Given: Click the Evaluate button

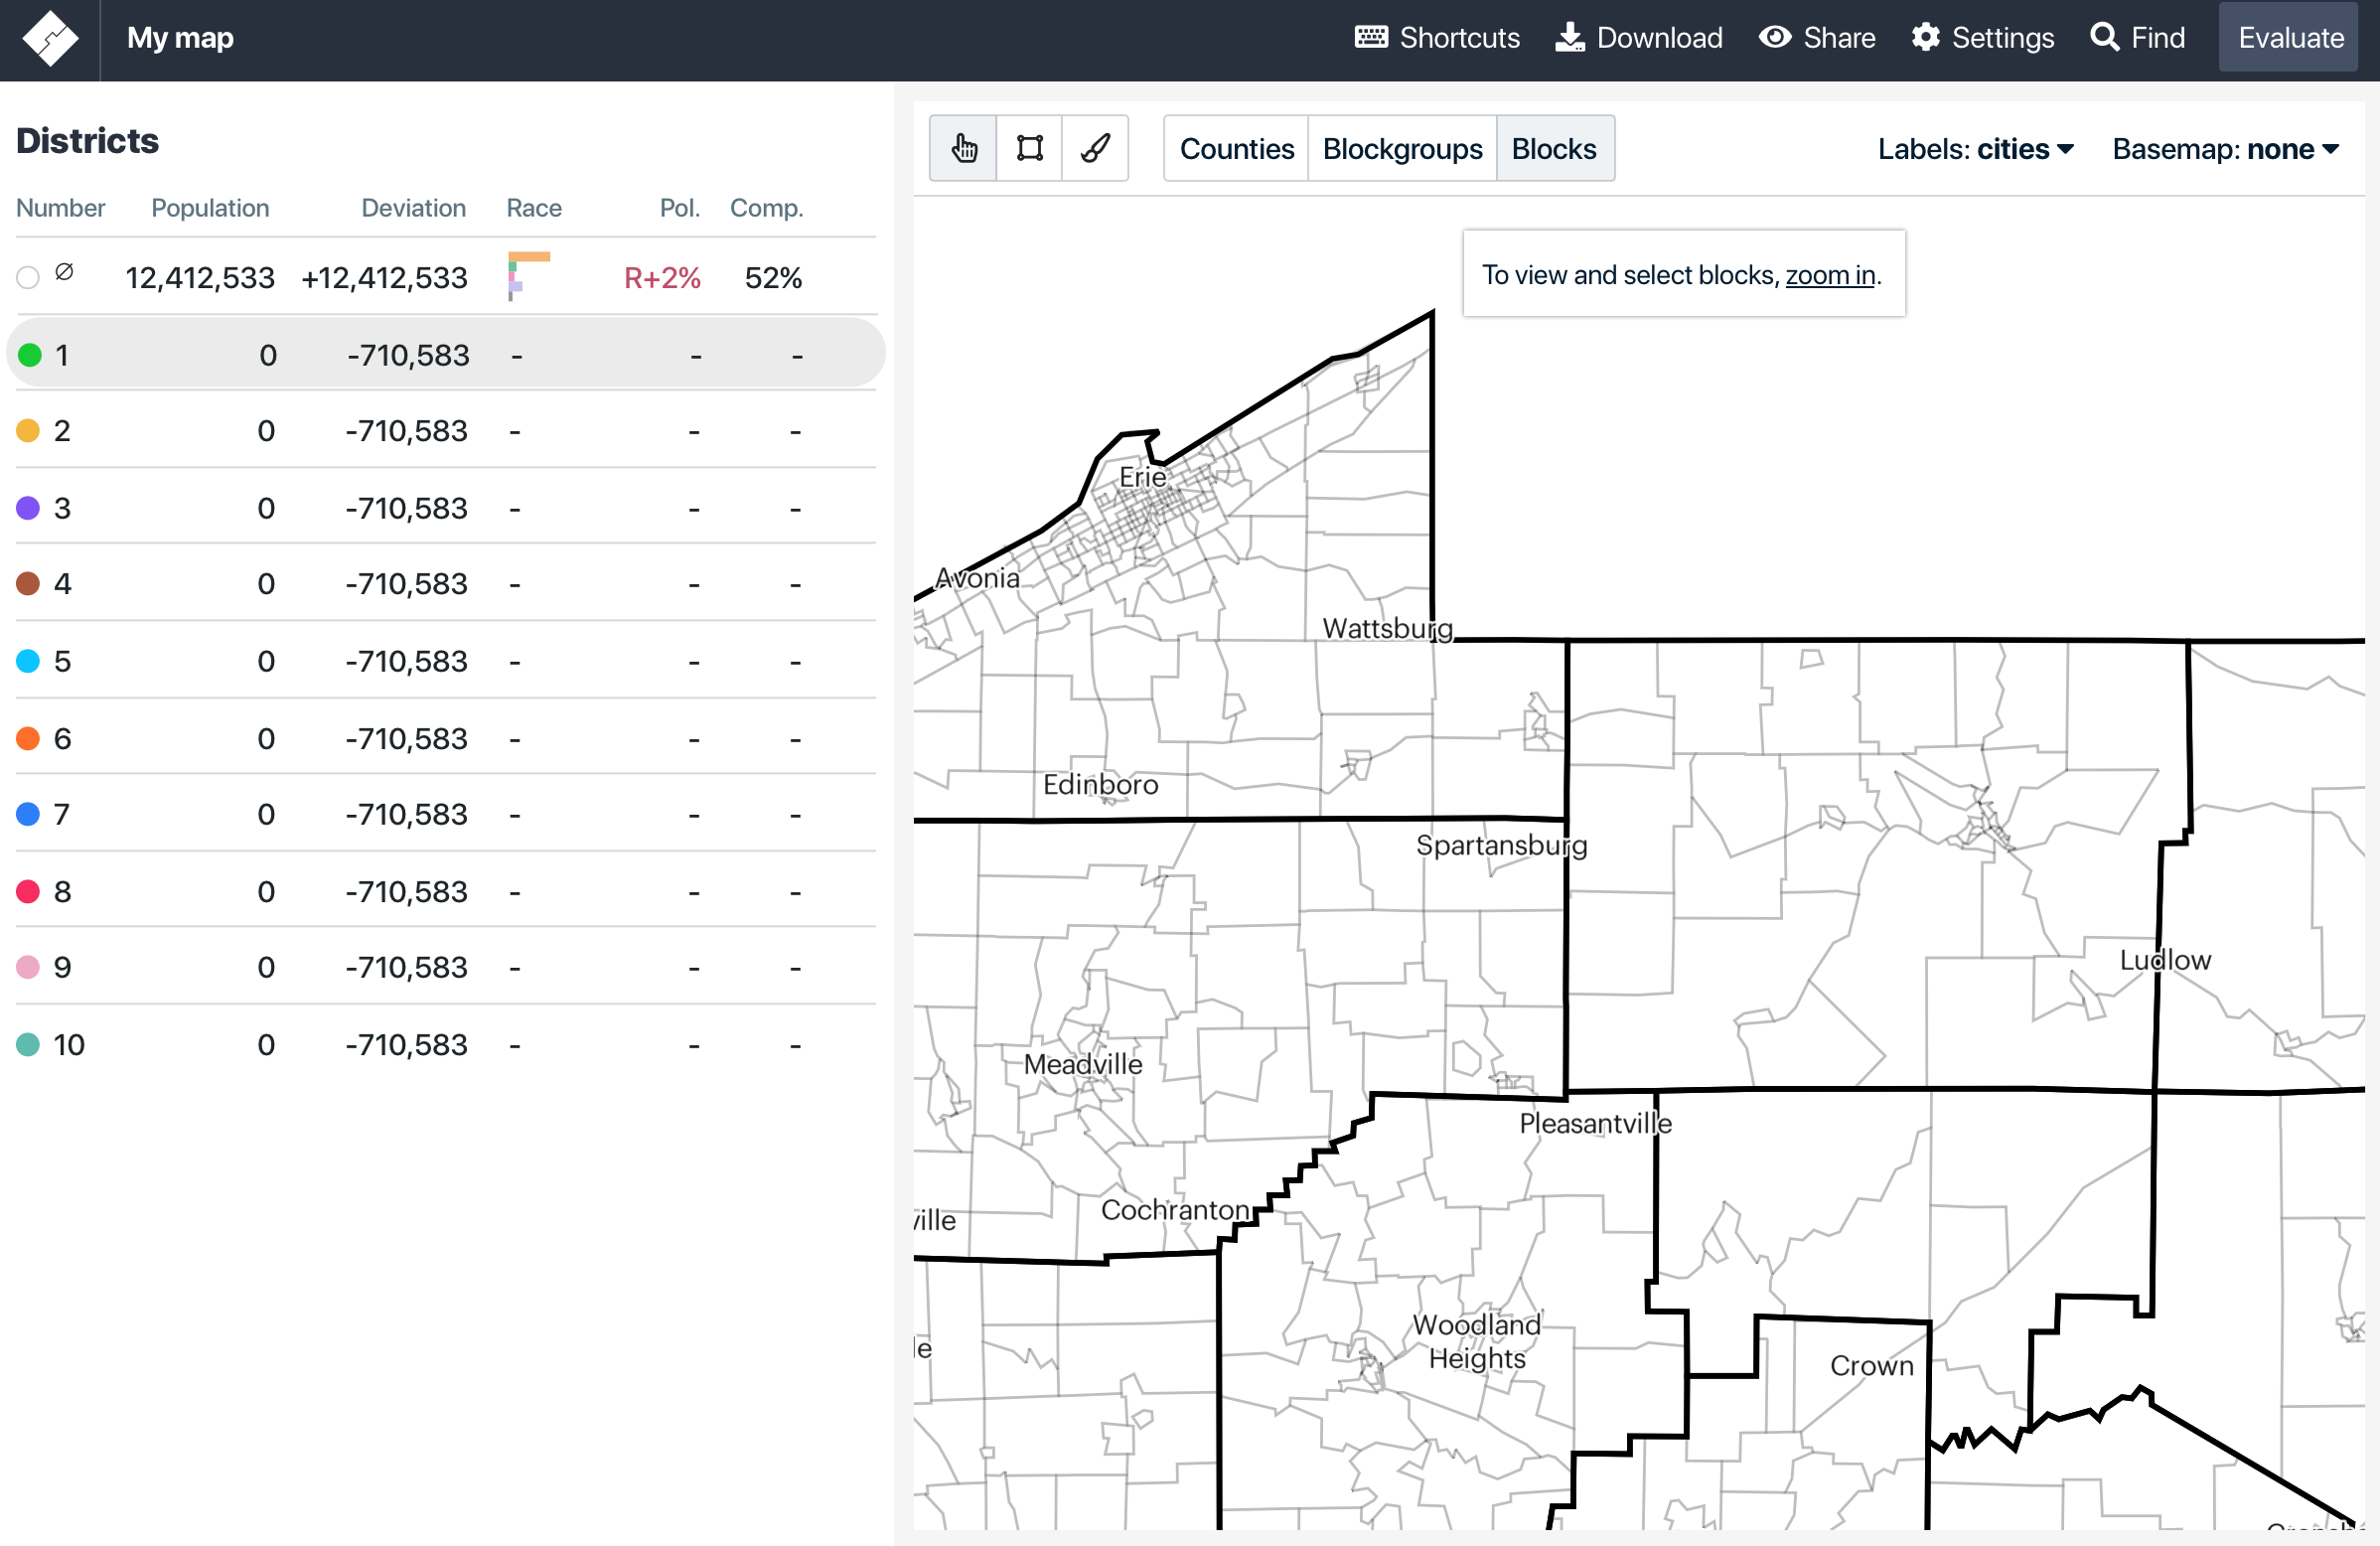Looking at the screenshot, I should click(x=2289, y=38).
